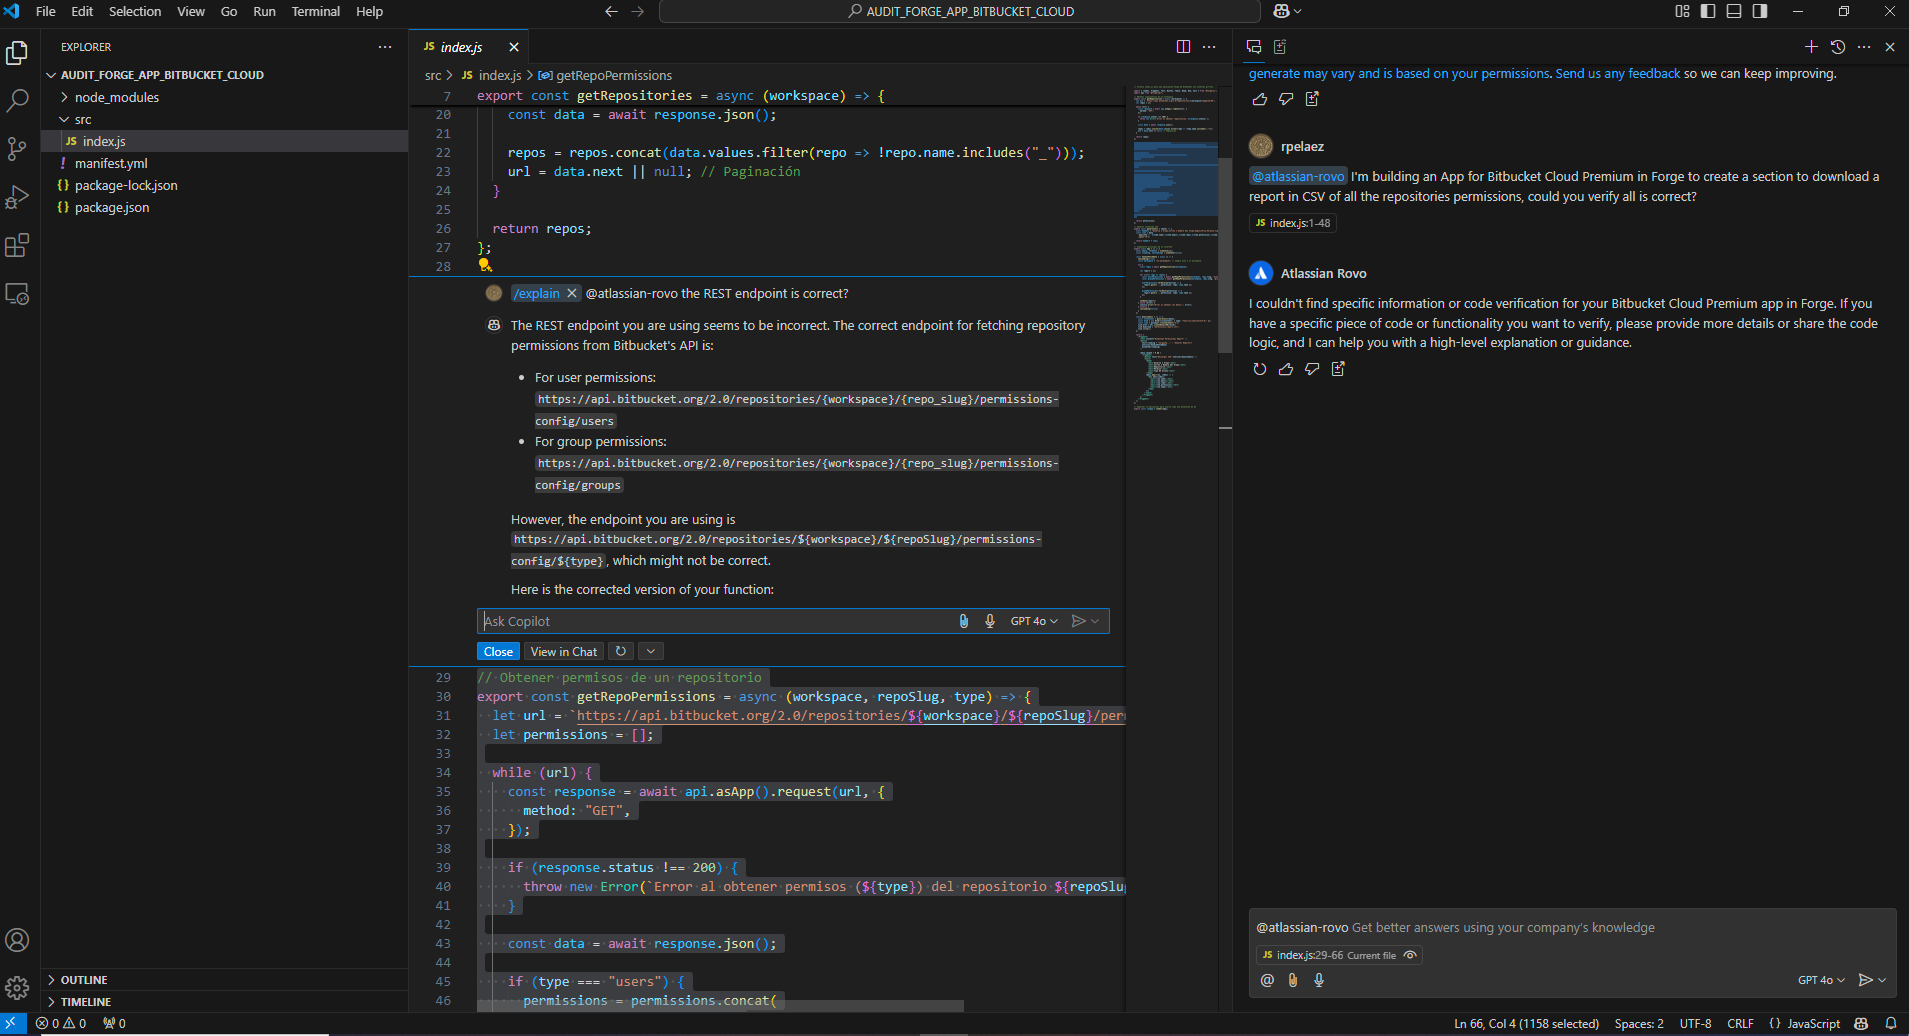This screenshot has height=1036, width=1909.
Task: Open Run and Debug view
Action: pos(17,197)
